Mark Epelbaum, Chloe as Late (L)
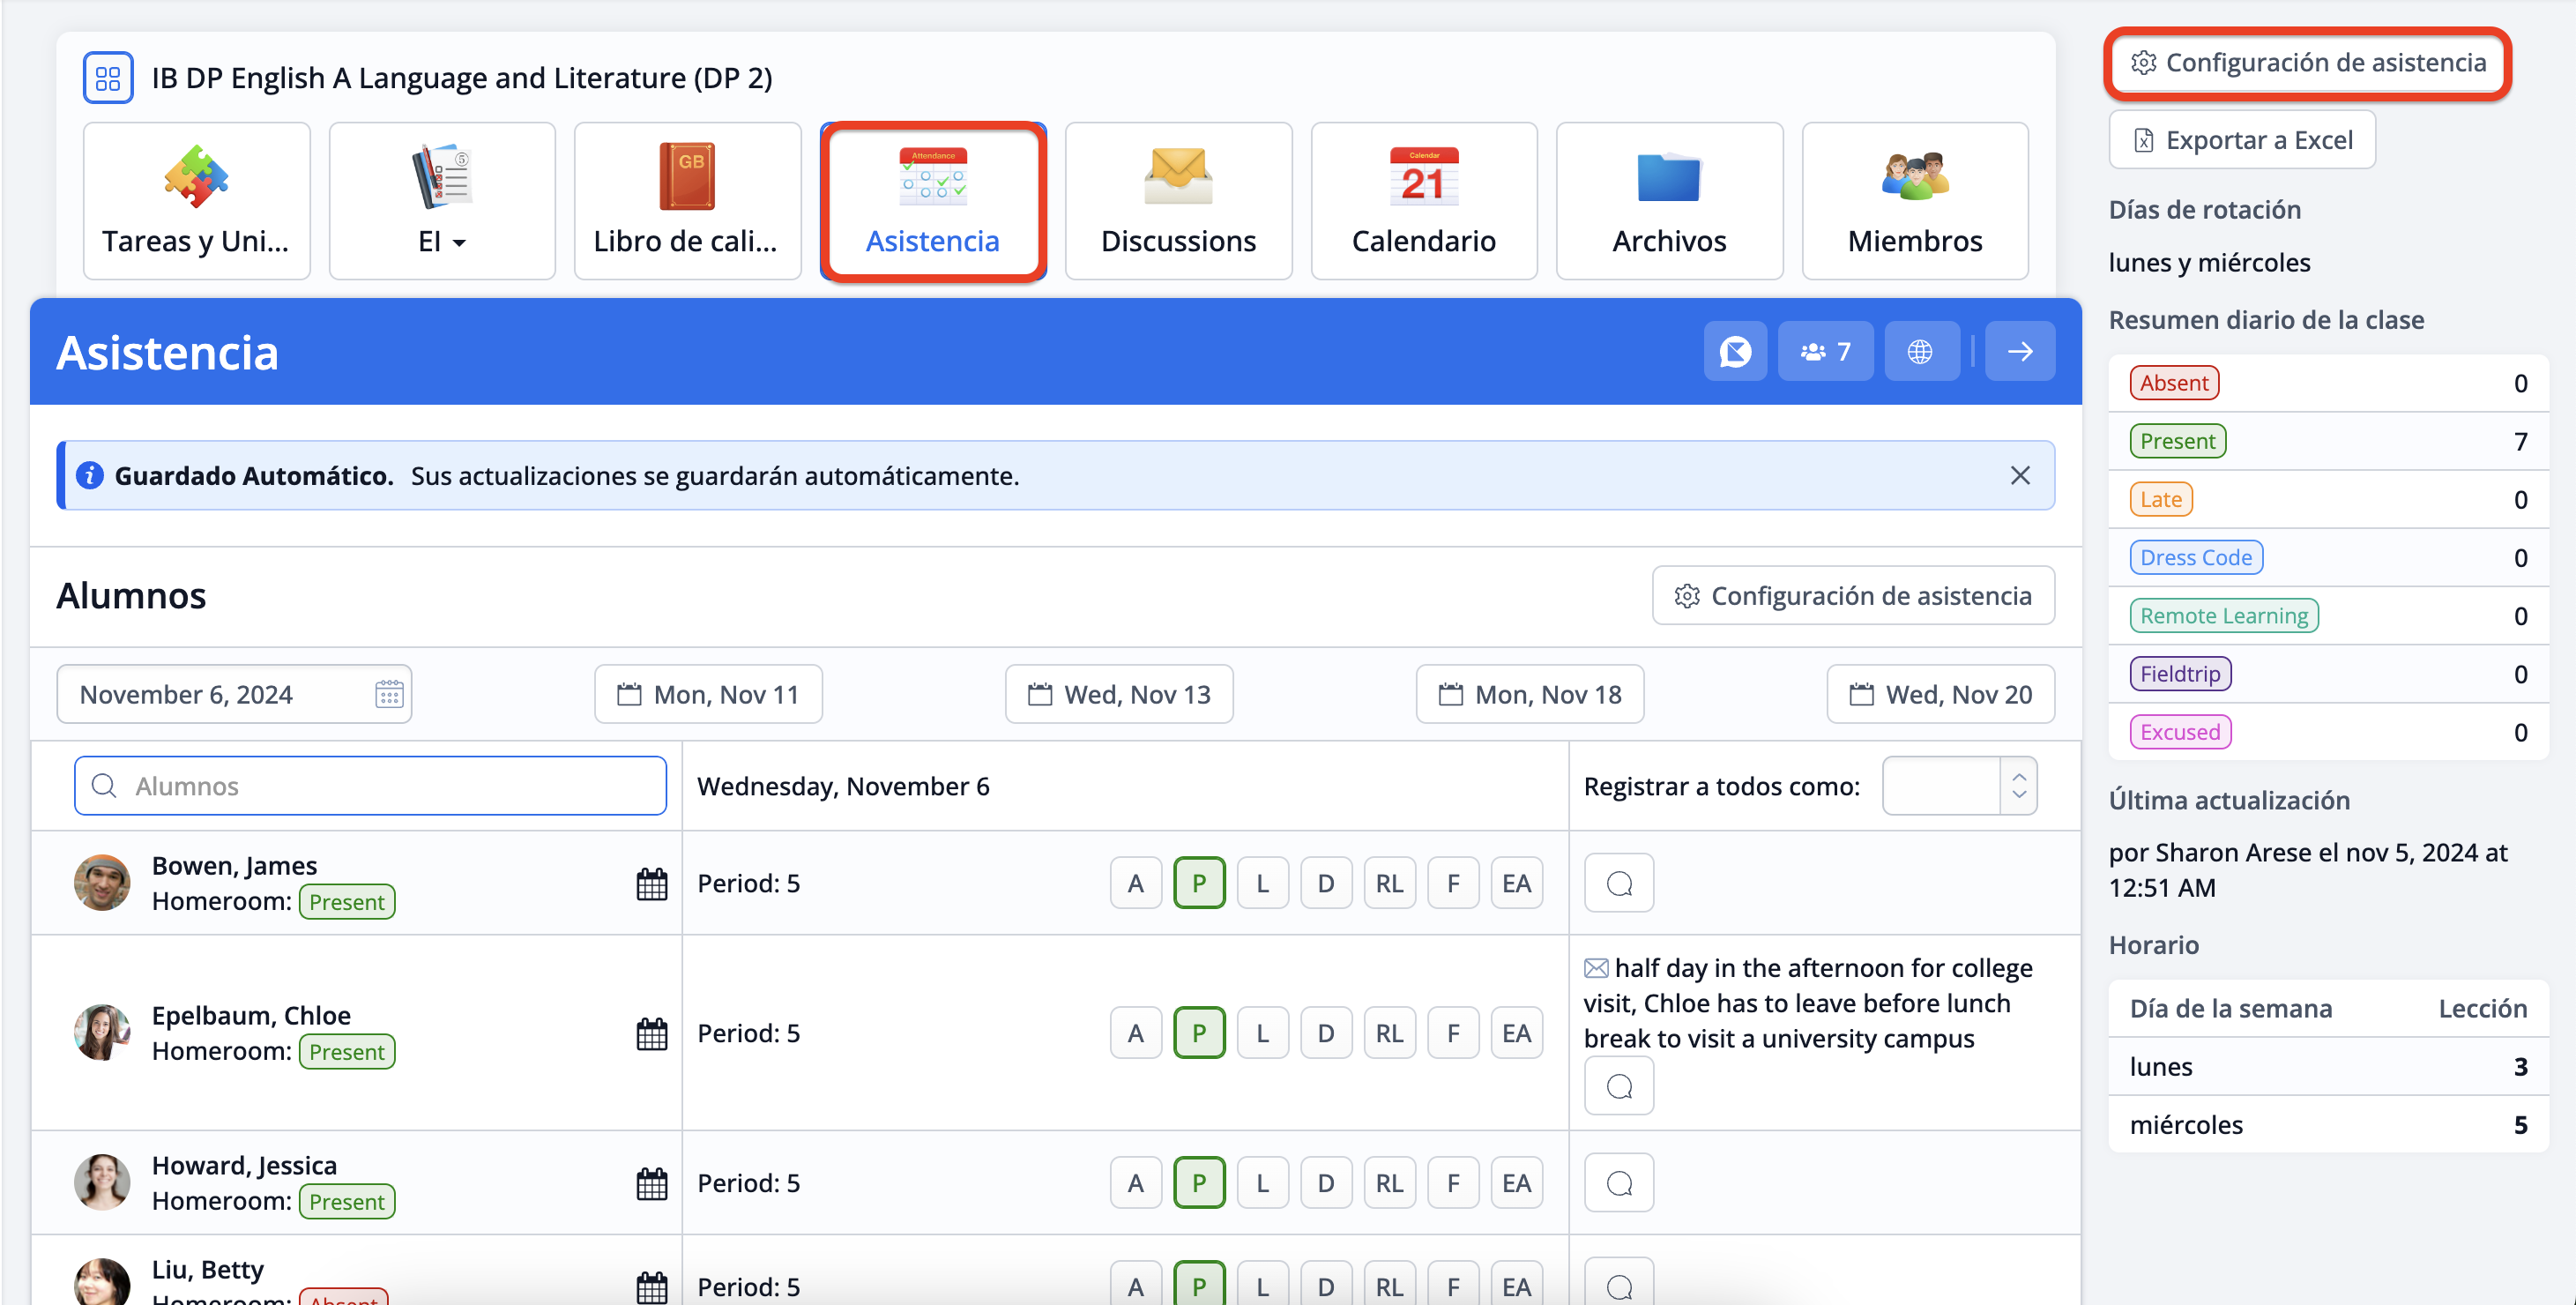 [x=1262, y=1033]
